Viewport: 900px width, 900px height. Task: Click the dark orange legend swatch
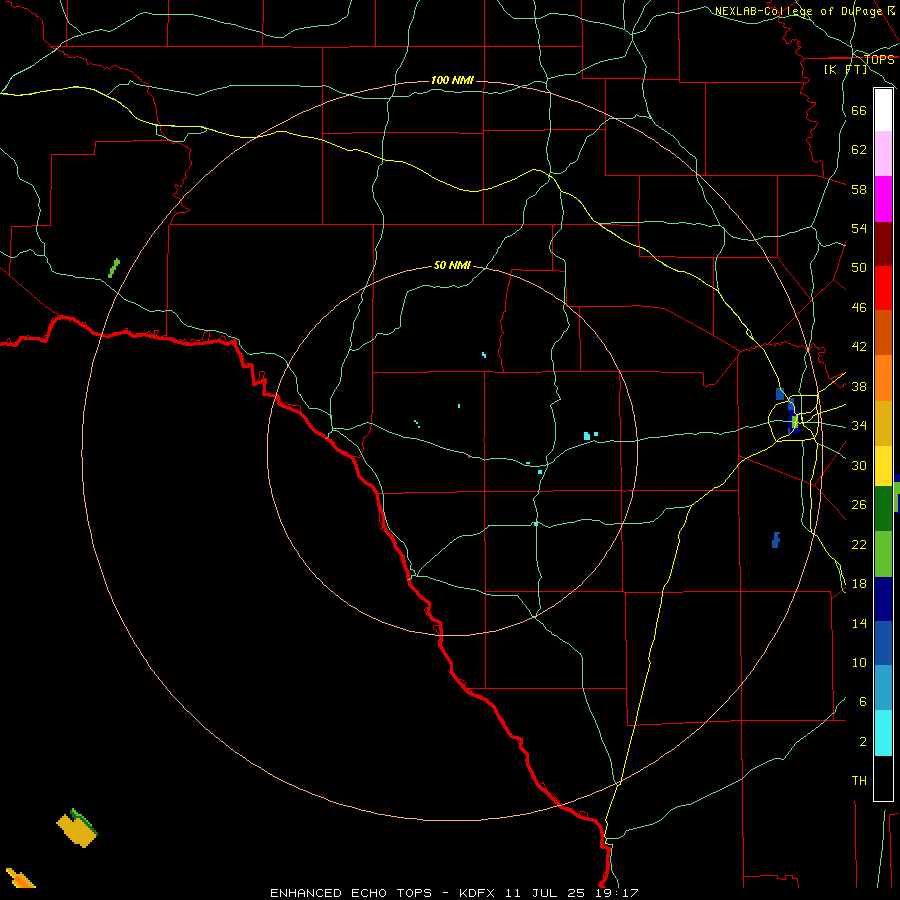883,333
